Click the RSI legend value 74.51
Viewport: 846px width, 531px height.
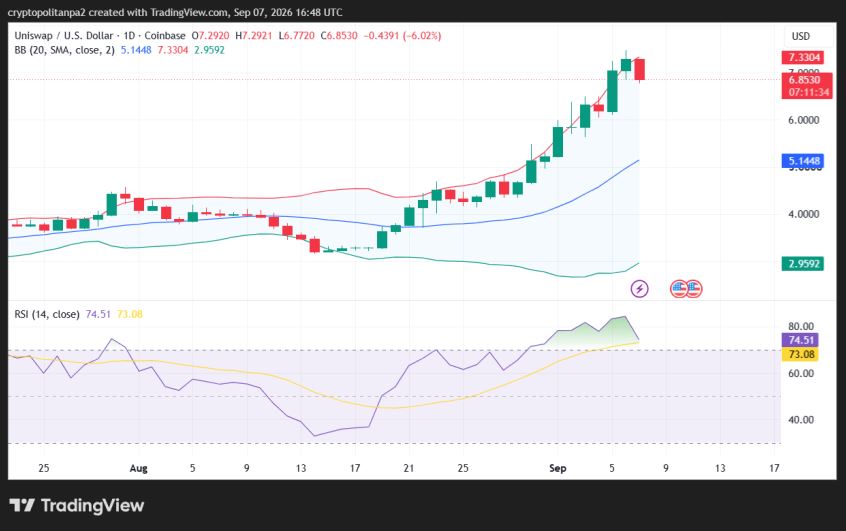pos(98,314)
